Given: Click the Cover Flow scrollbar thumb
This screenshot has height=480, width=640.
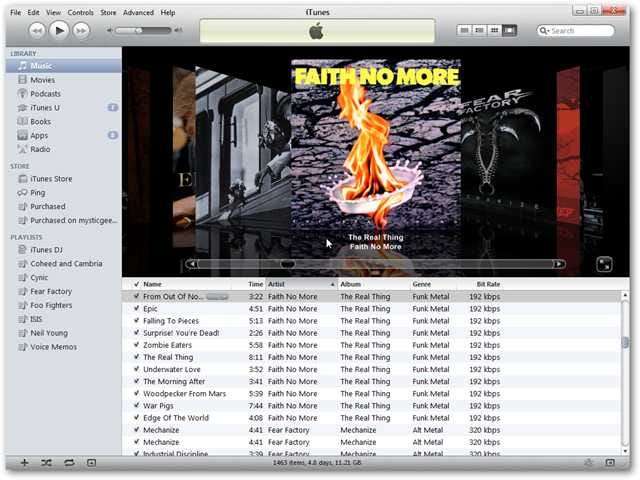Looking at the screenshot, I should 287,264.
